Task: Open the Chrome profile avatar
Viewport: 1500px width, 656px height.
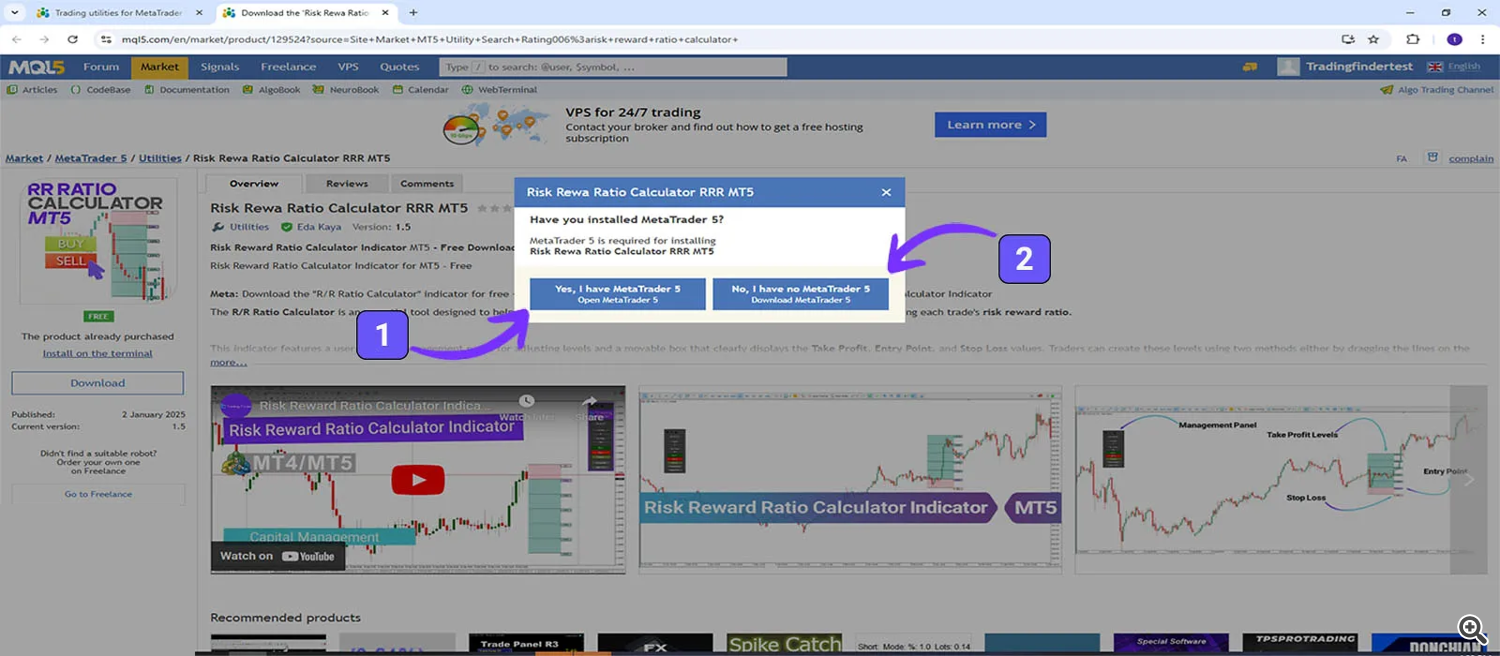Action: pos(1454,39)
